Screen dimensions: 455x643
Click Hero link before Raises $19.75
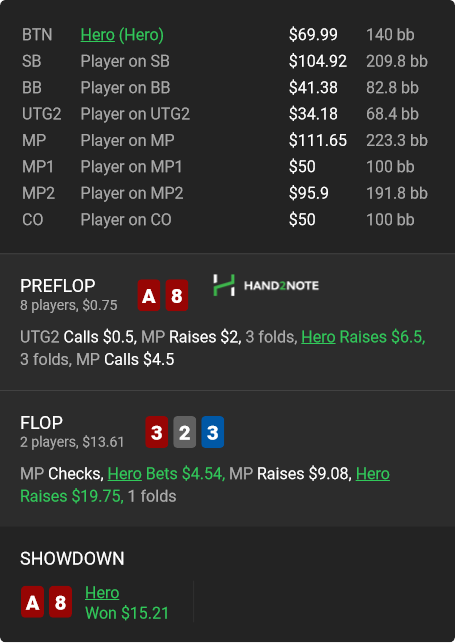pyautogui.click(x=373, y=474)
